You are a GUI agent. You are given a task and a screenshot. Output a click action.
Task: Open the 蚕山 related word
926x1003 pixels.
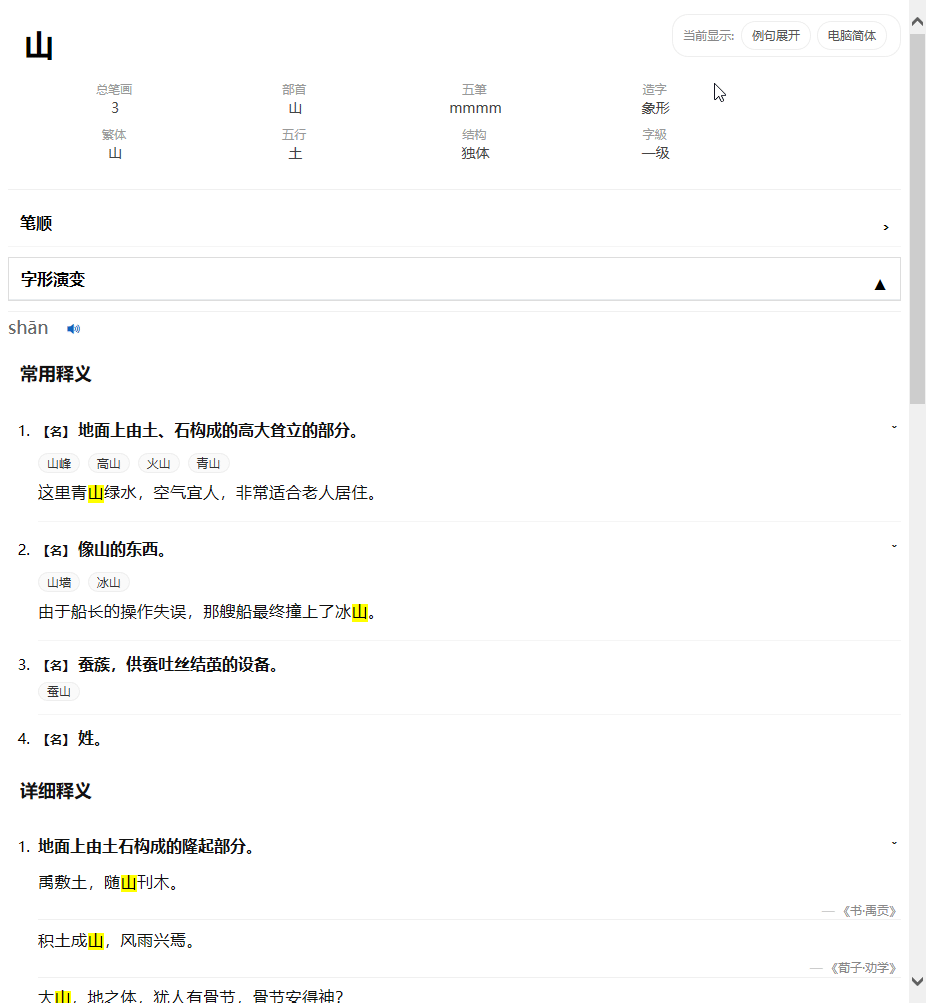pyautogui.click(x=58, y=691)
